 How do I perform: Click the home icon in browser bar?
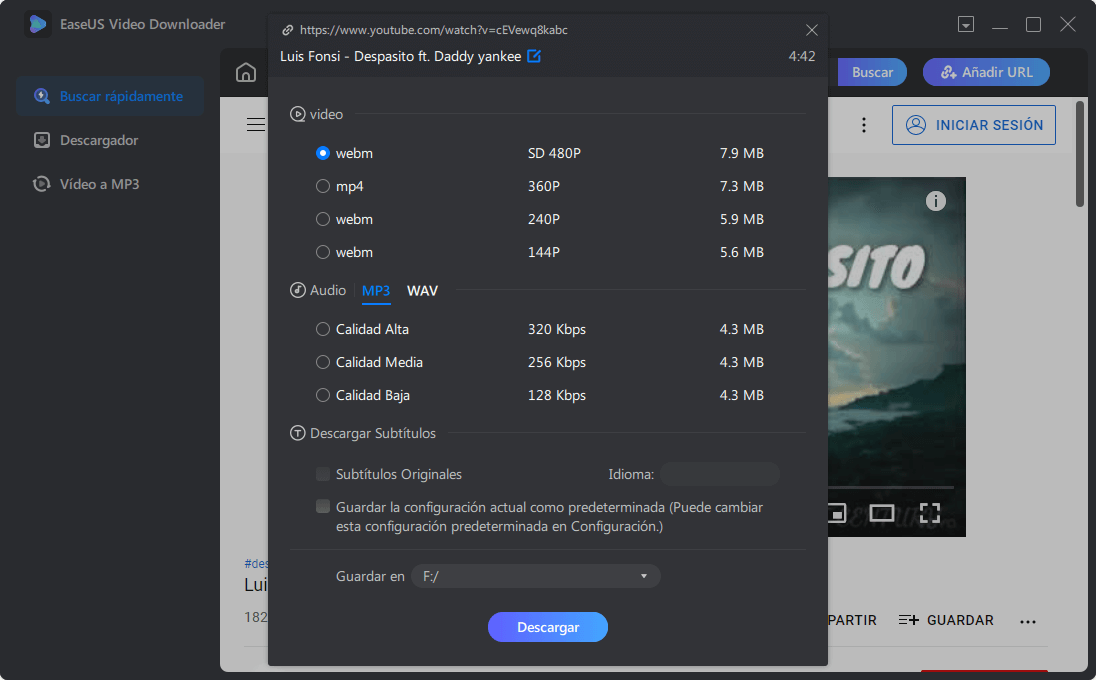tap(245, 73)
